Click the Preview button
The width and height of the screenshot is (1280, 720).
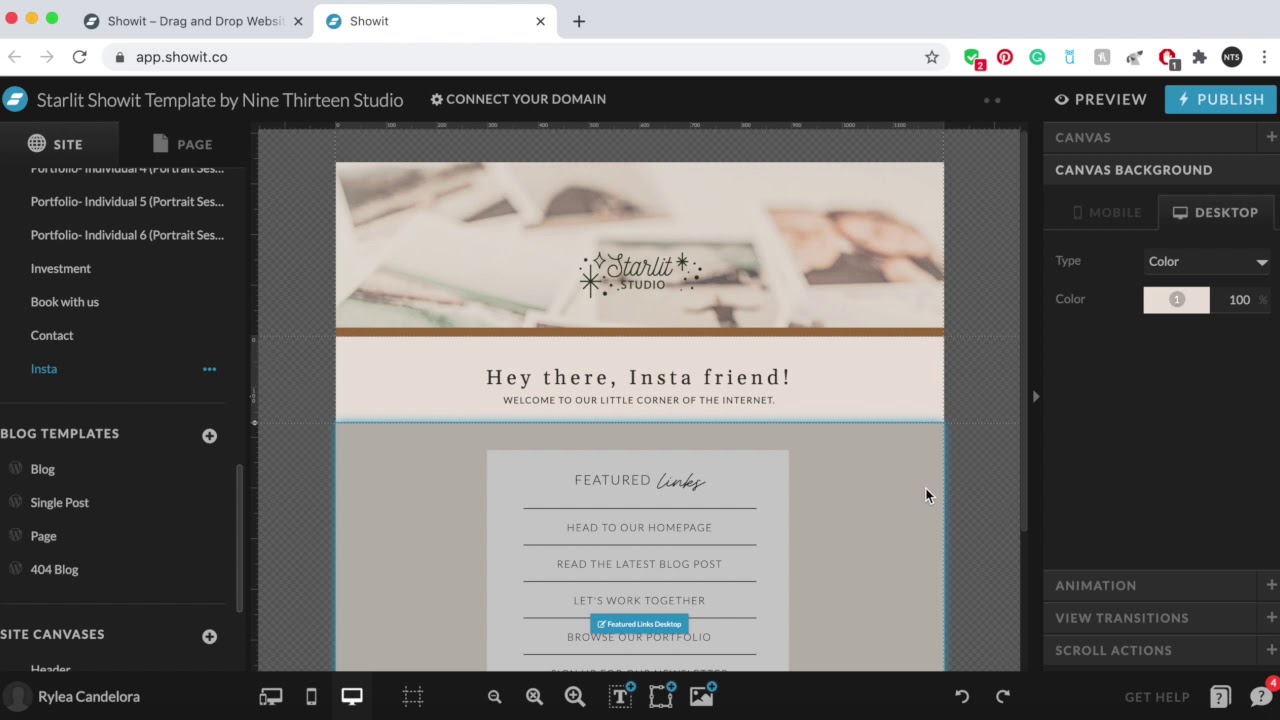(1101, 99)
